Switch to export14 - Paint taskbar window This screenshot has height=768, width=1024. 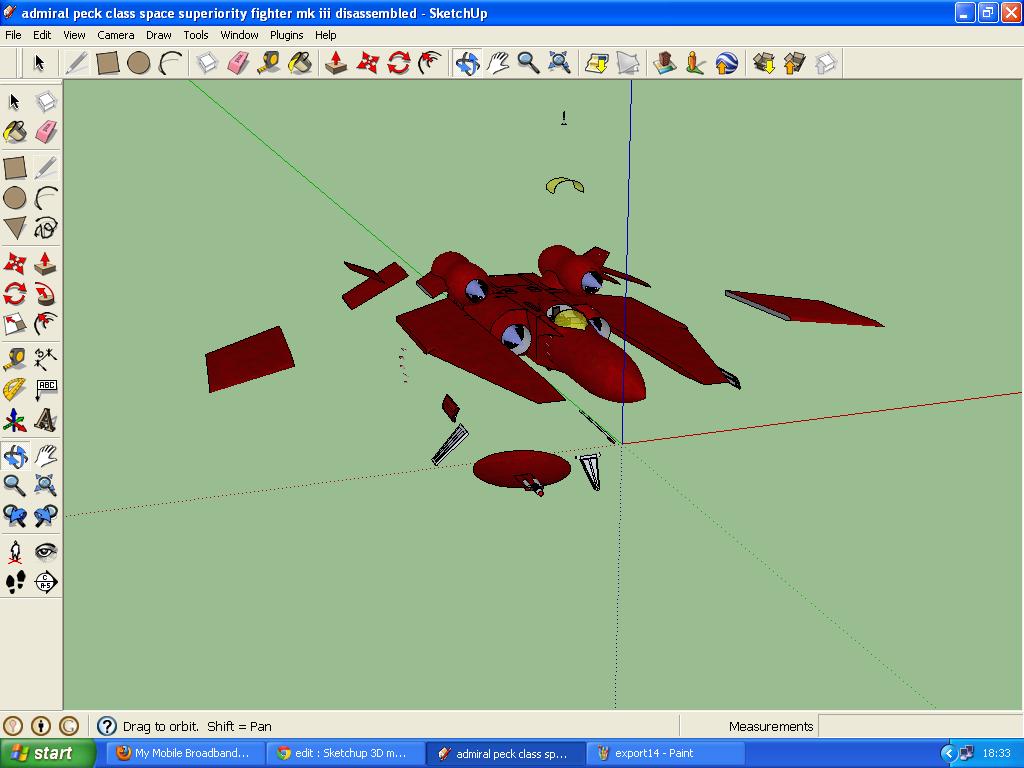[x=665, y=753]
